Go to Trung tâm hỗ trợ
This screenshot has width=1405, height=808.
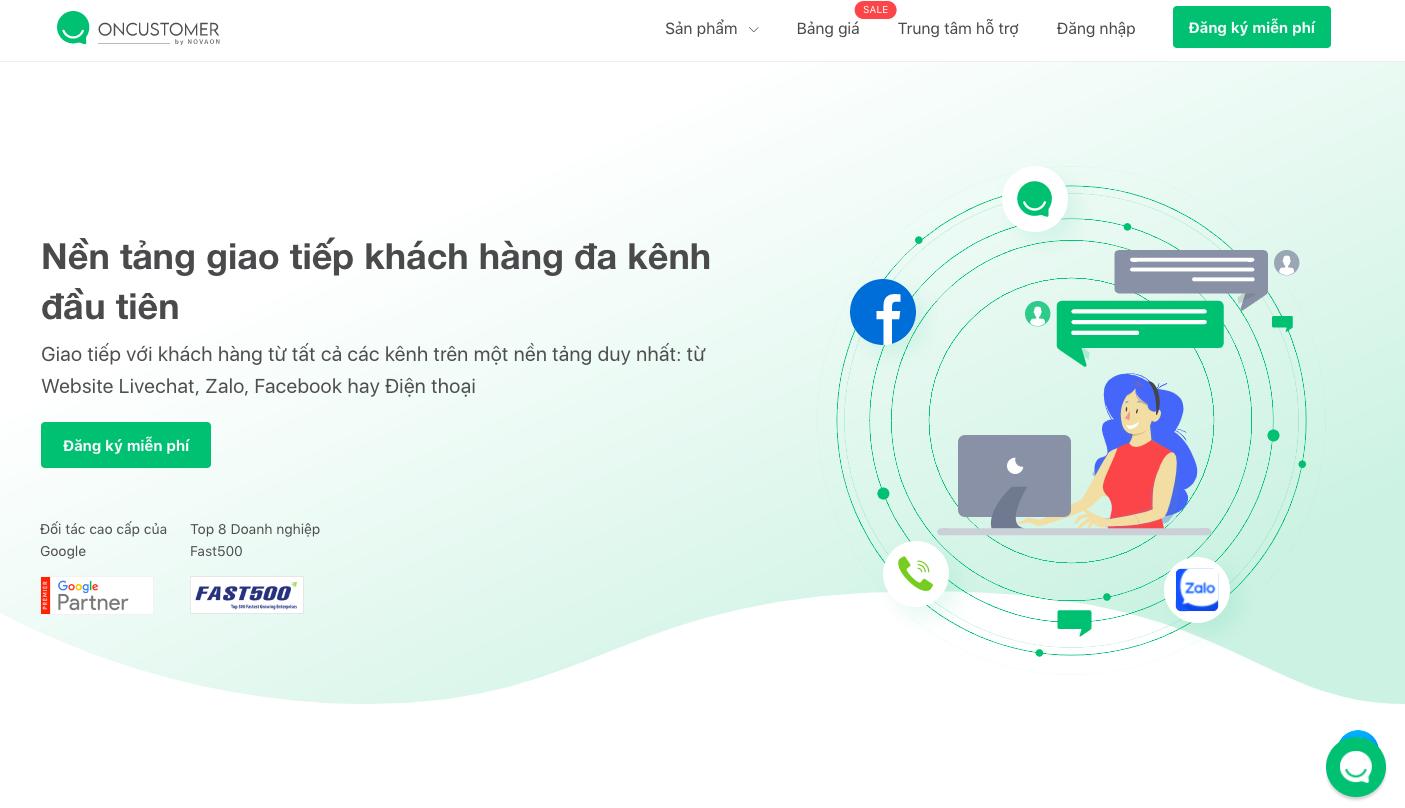[958, 28]
